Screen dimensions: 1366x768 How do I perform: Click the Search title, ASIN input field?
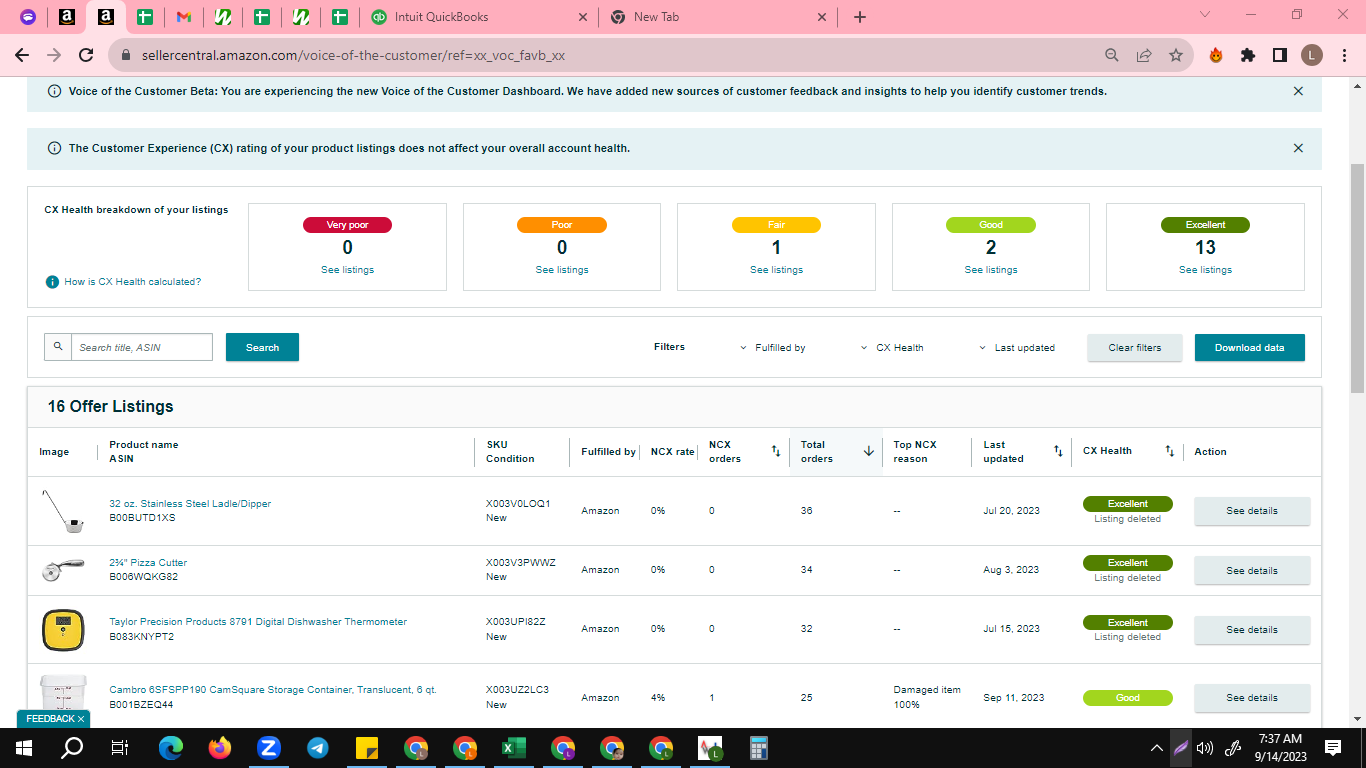click(x=141, y=347)
